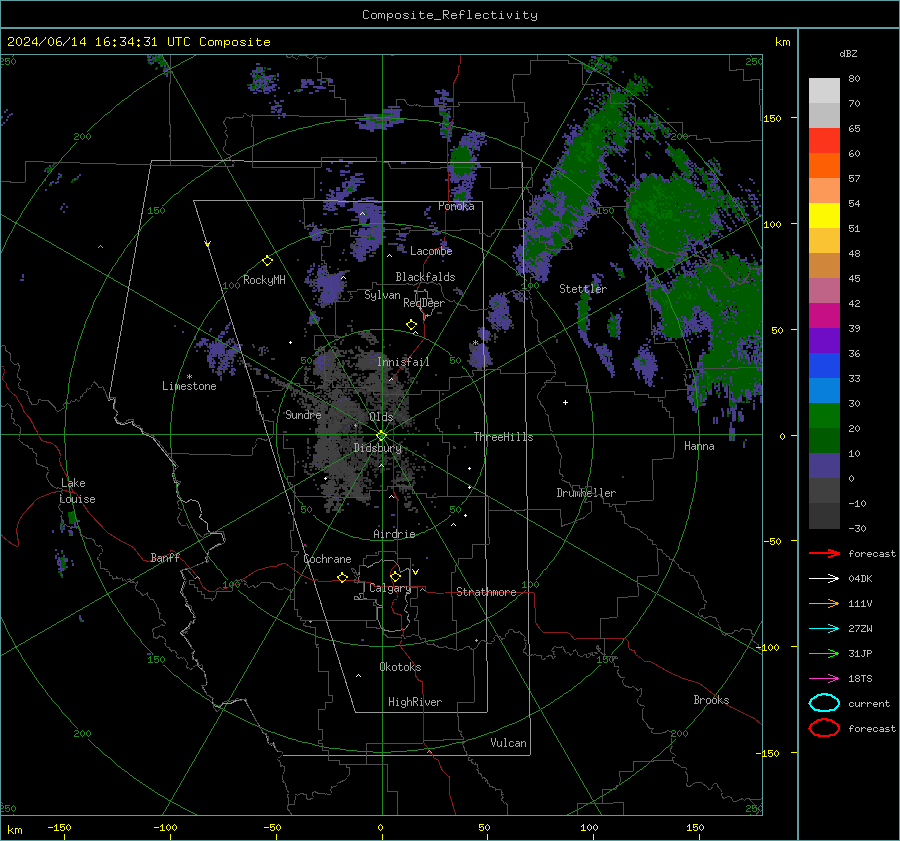The width and height of the screenshot is (900, 841).
Task: Click the Didsbury city label
Action: pos(377,448)
